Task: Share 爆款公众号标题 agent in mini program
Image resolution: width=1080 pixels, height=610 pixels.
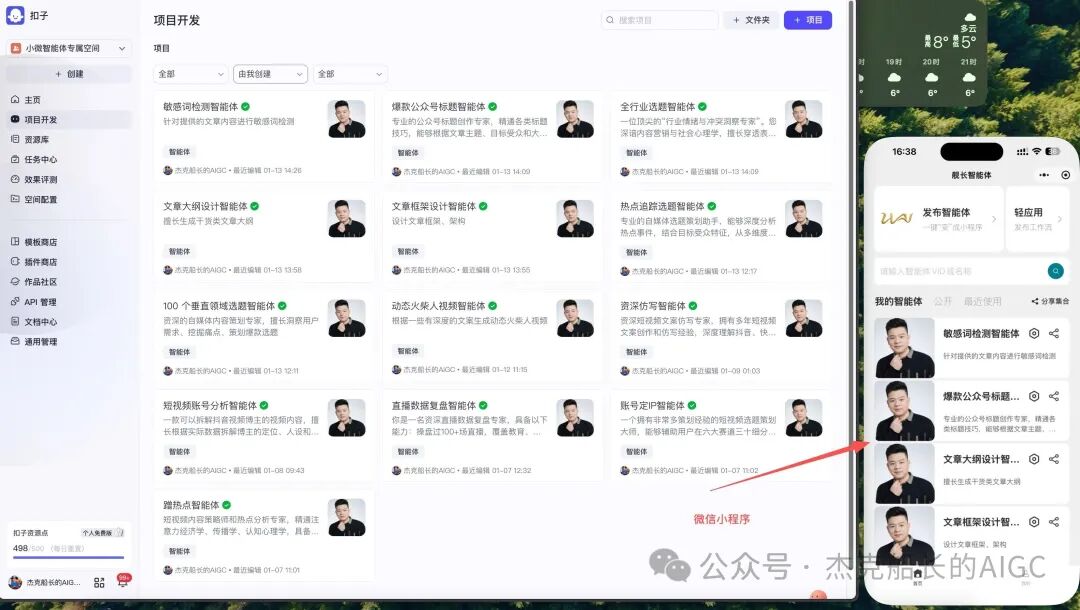Action: tap(1054, 396)
